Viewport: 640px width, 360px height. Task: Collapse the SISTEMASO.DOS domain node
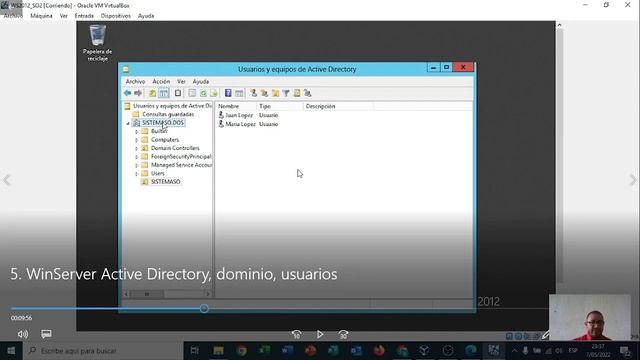click(128, 123)
